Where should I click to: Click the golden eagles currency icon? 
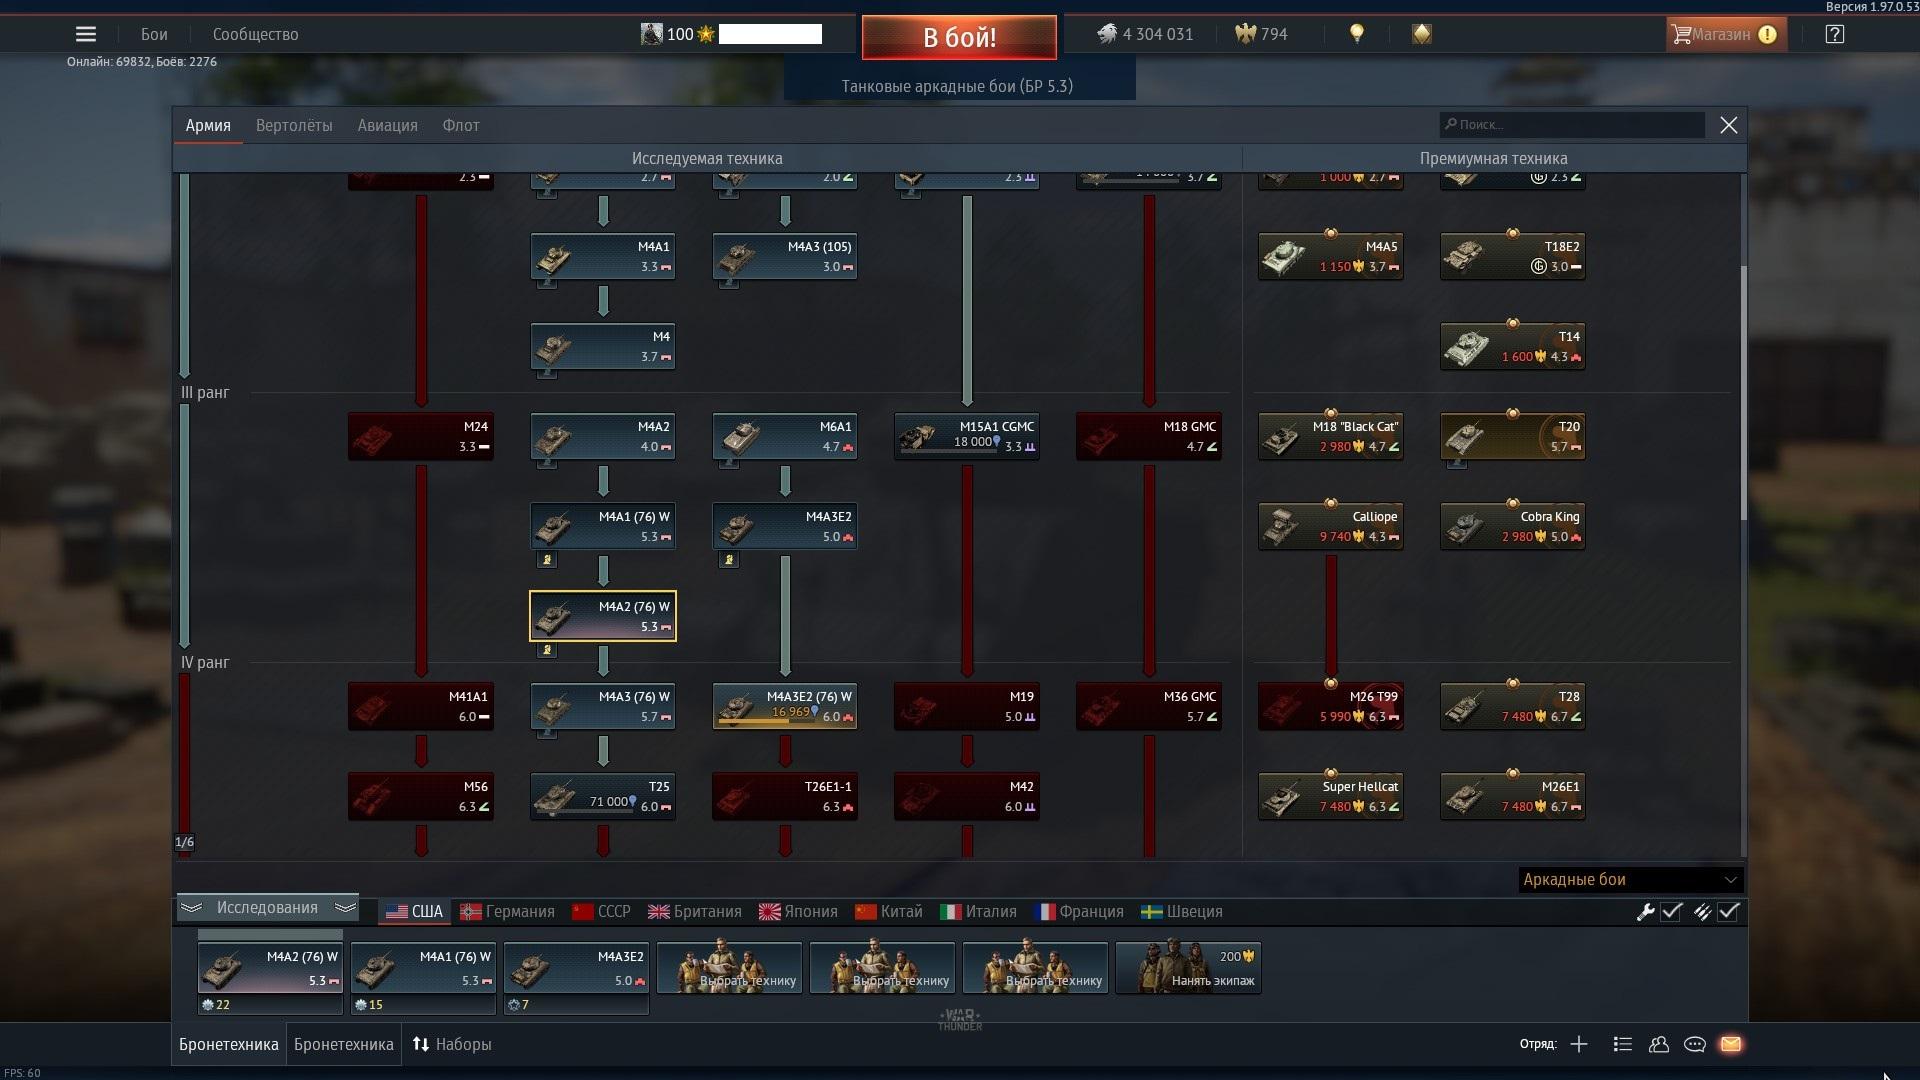coord(1245,34)
